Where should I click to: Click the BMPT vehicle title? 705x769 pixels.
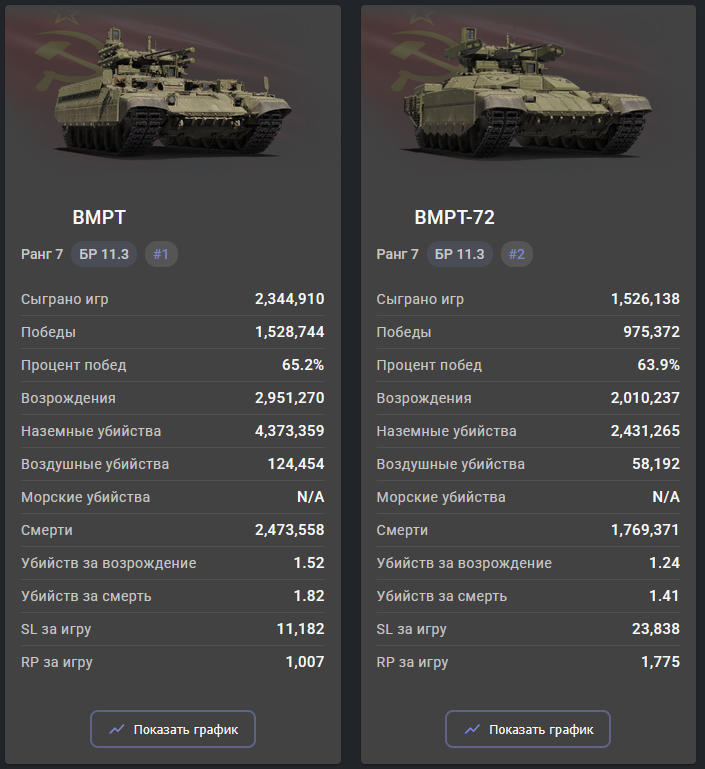coord(99,217)
